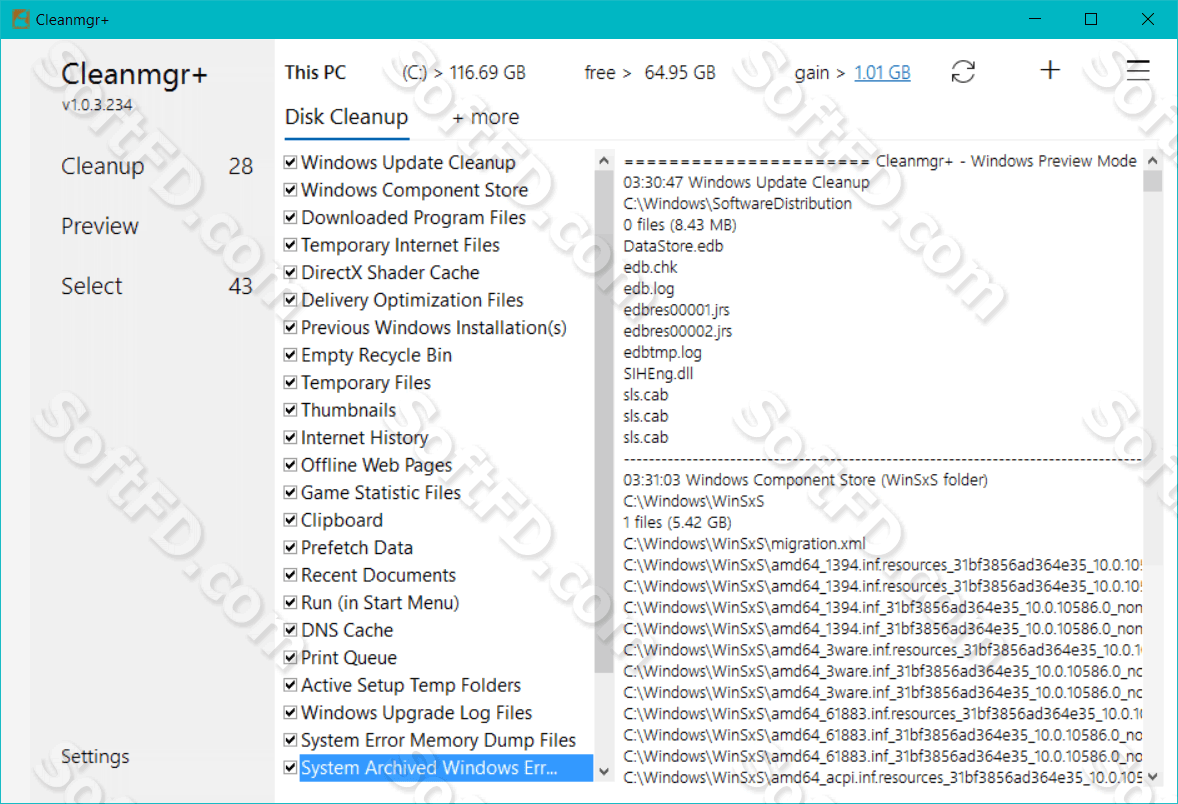Select edbres00002.jrs in the preview log
Image resolution: width=1178 pixels, height=804 pixels.
pyautogui.click(x=678, y=331)
